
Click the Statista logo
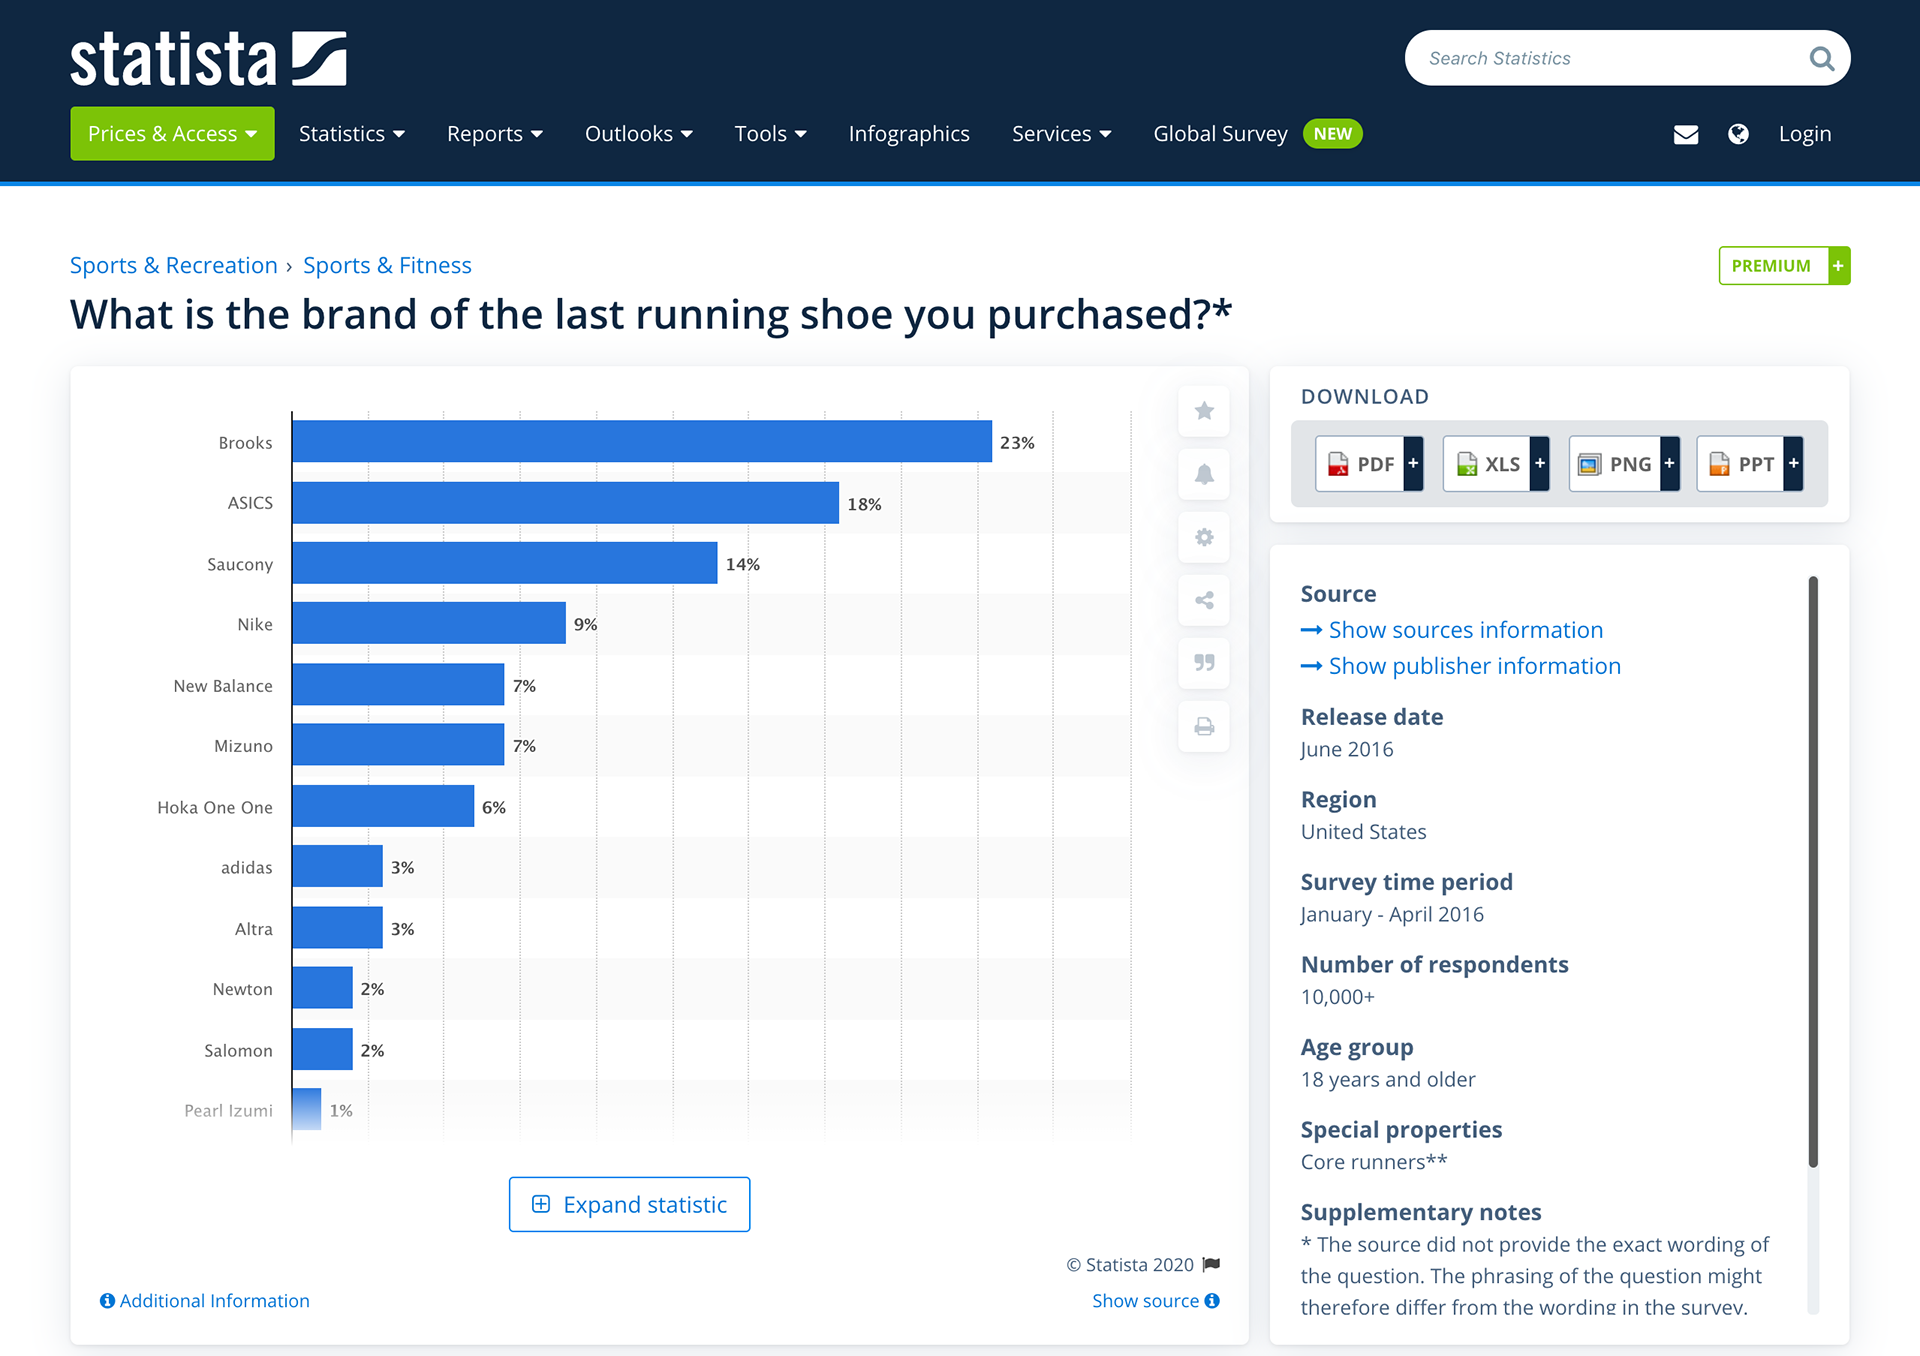(208, 59)
